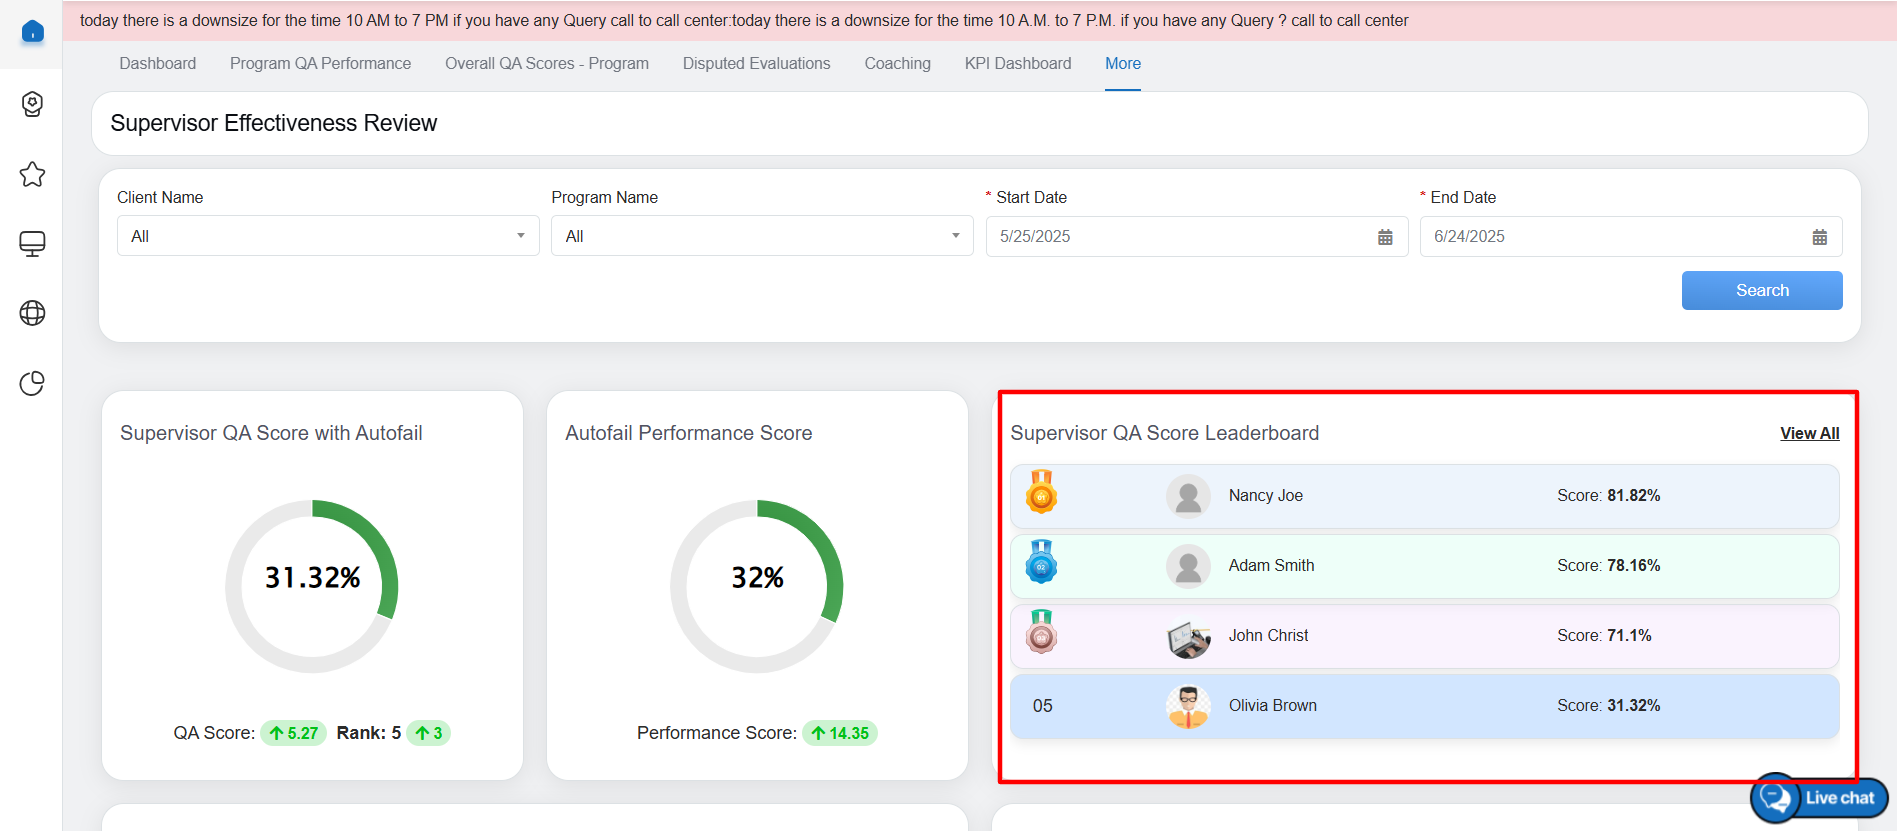
Task: Open the More tab menu
Action: click(1122, 63)
